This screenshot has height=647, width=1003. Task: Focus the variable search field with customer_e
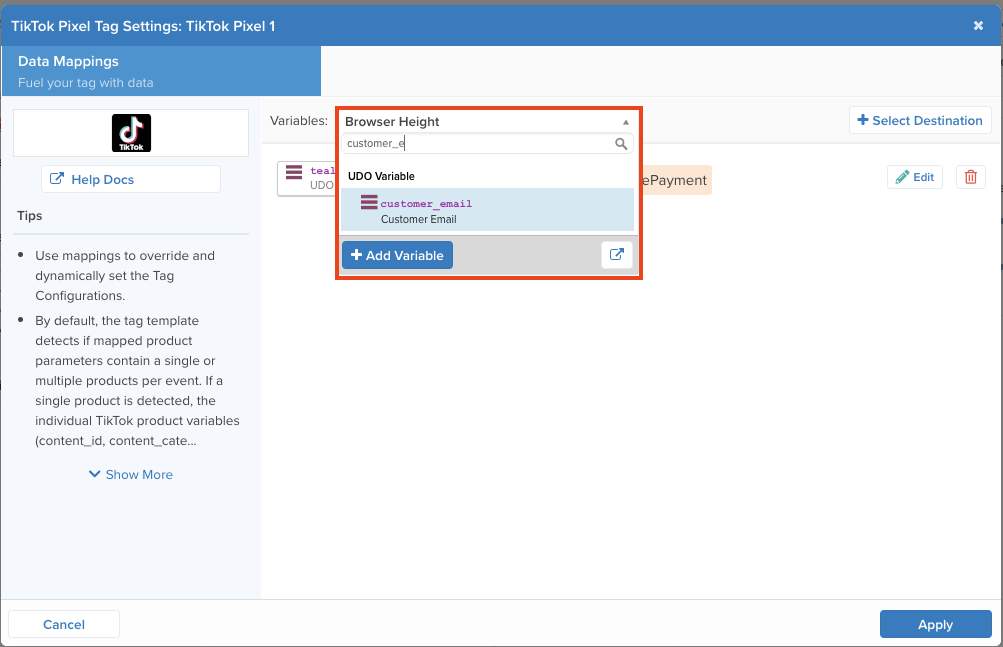click(477, 144)
